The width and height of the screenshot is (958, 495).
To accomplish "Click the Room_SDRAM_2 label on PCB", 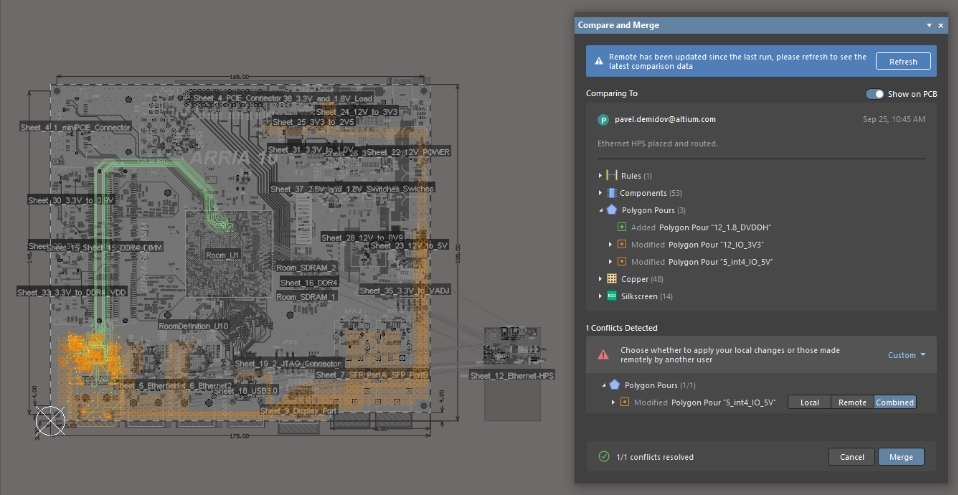I will (x=306, y=268).
